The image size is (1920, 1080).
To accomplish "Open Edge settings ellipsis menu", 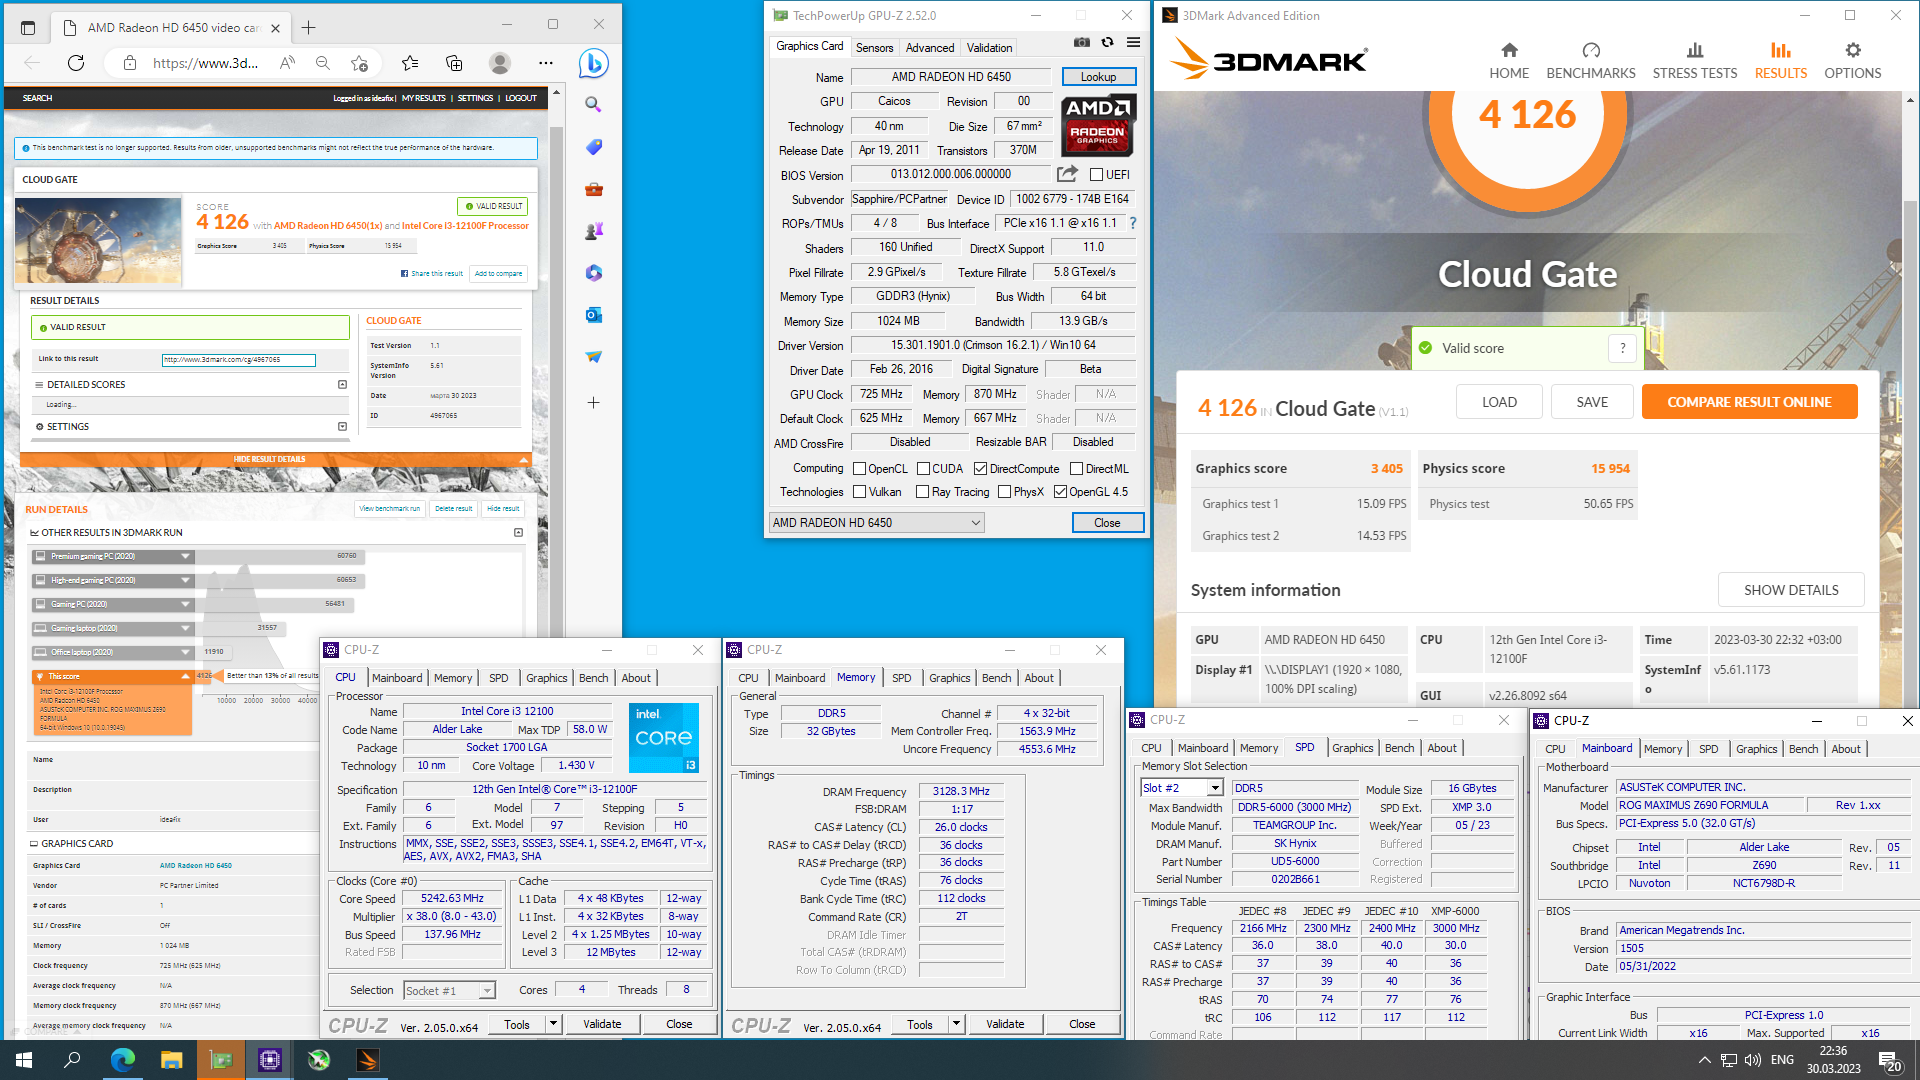I will click(545, 63).
